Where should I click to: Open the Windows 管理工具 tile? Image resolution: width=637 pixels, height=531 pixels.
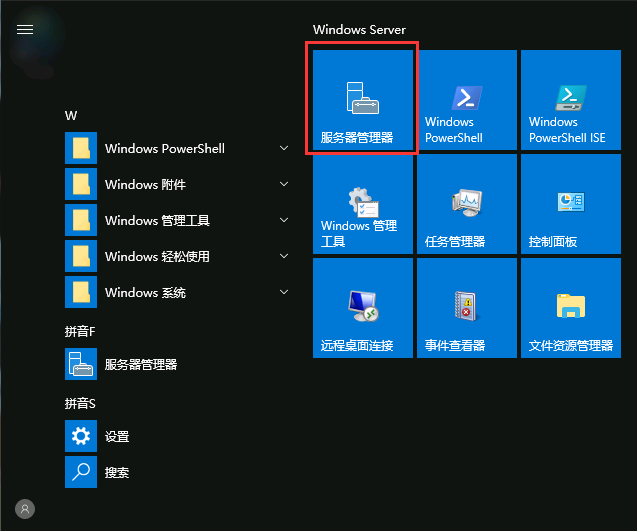(362, 204)
